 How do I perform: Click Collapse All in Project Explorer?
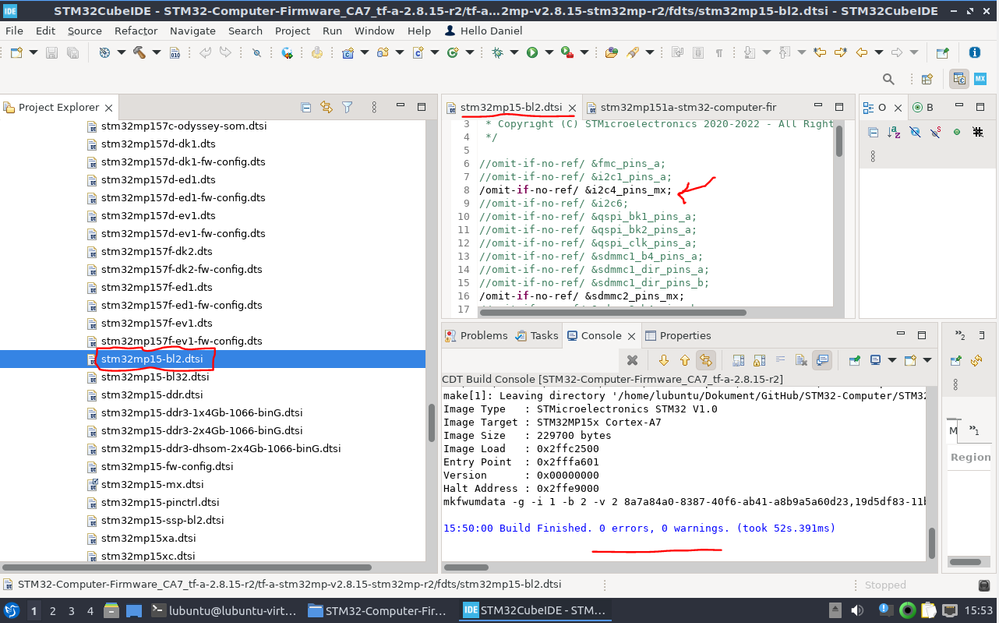pos(306,107)
